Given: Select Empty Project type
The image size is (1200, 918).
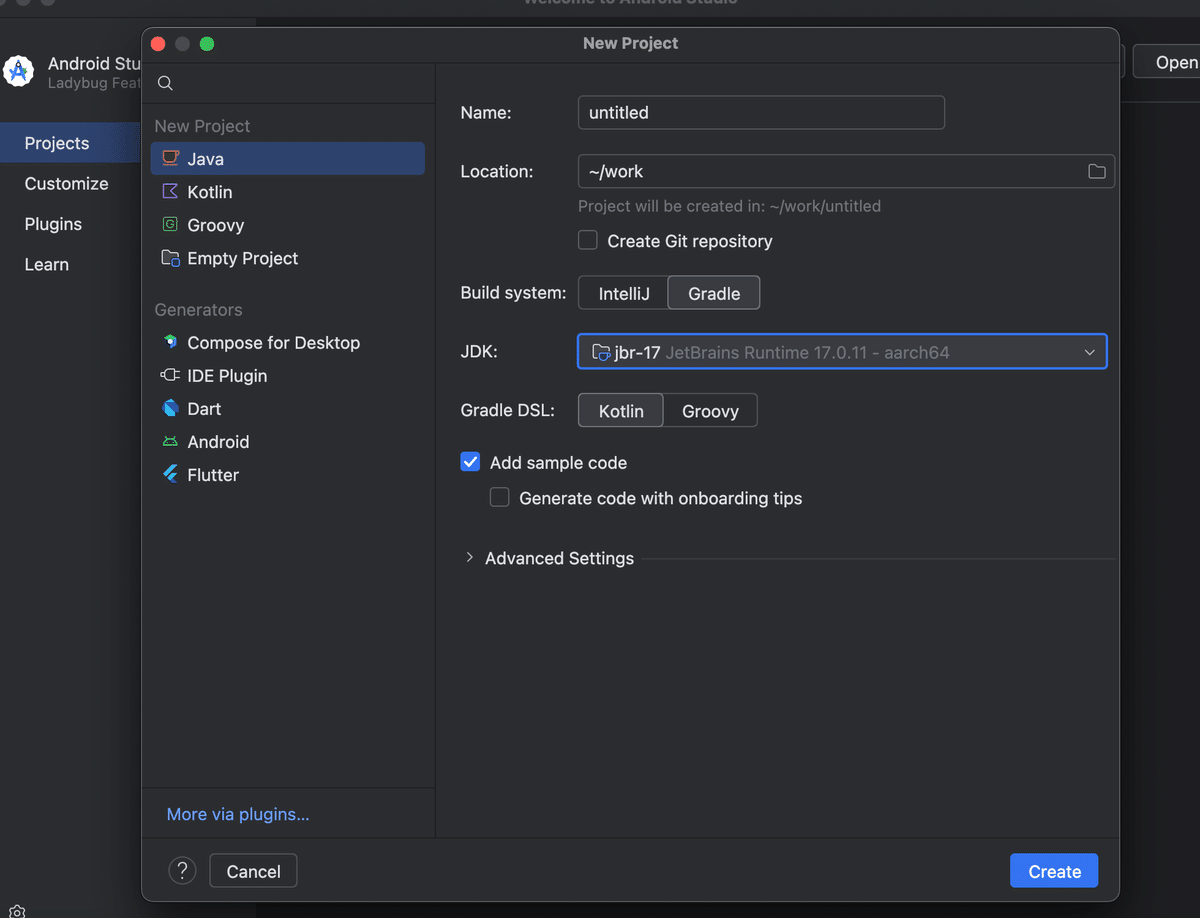Looking at the screenshot, I should (288, 258).
